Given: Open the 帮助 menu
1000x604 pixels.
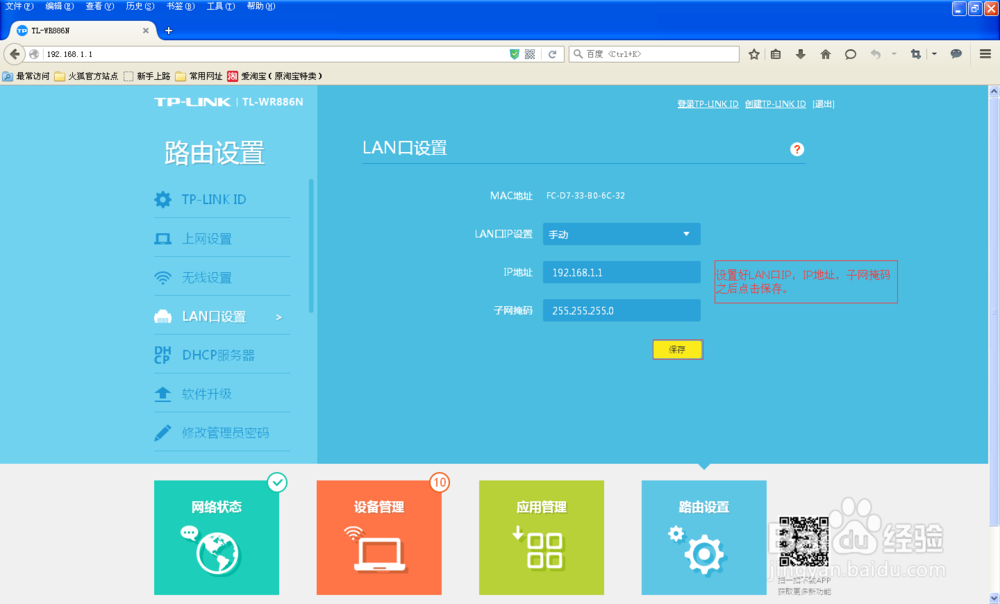Looking at the screenshot, I should coord(261,6).
